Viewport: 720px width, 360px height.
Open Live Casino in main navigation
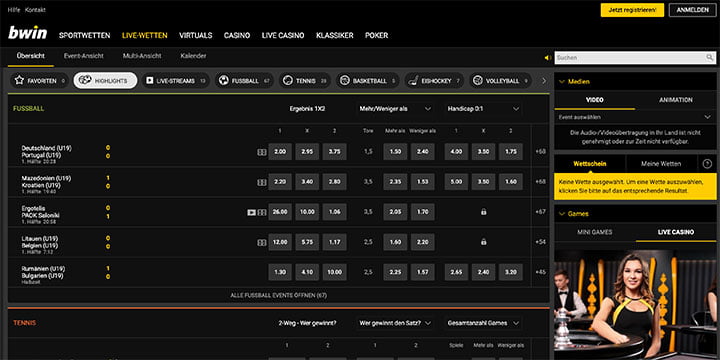[x=283, y=35]
